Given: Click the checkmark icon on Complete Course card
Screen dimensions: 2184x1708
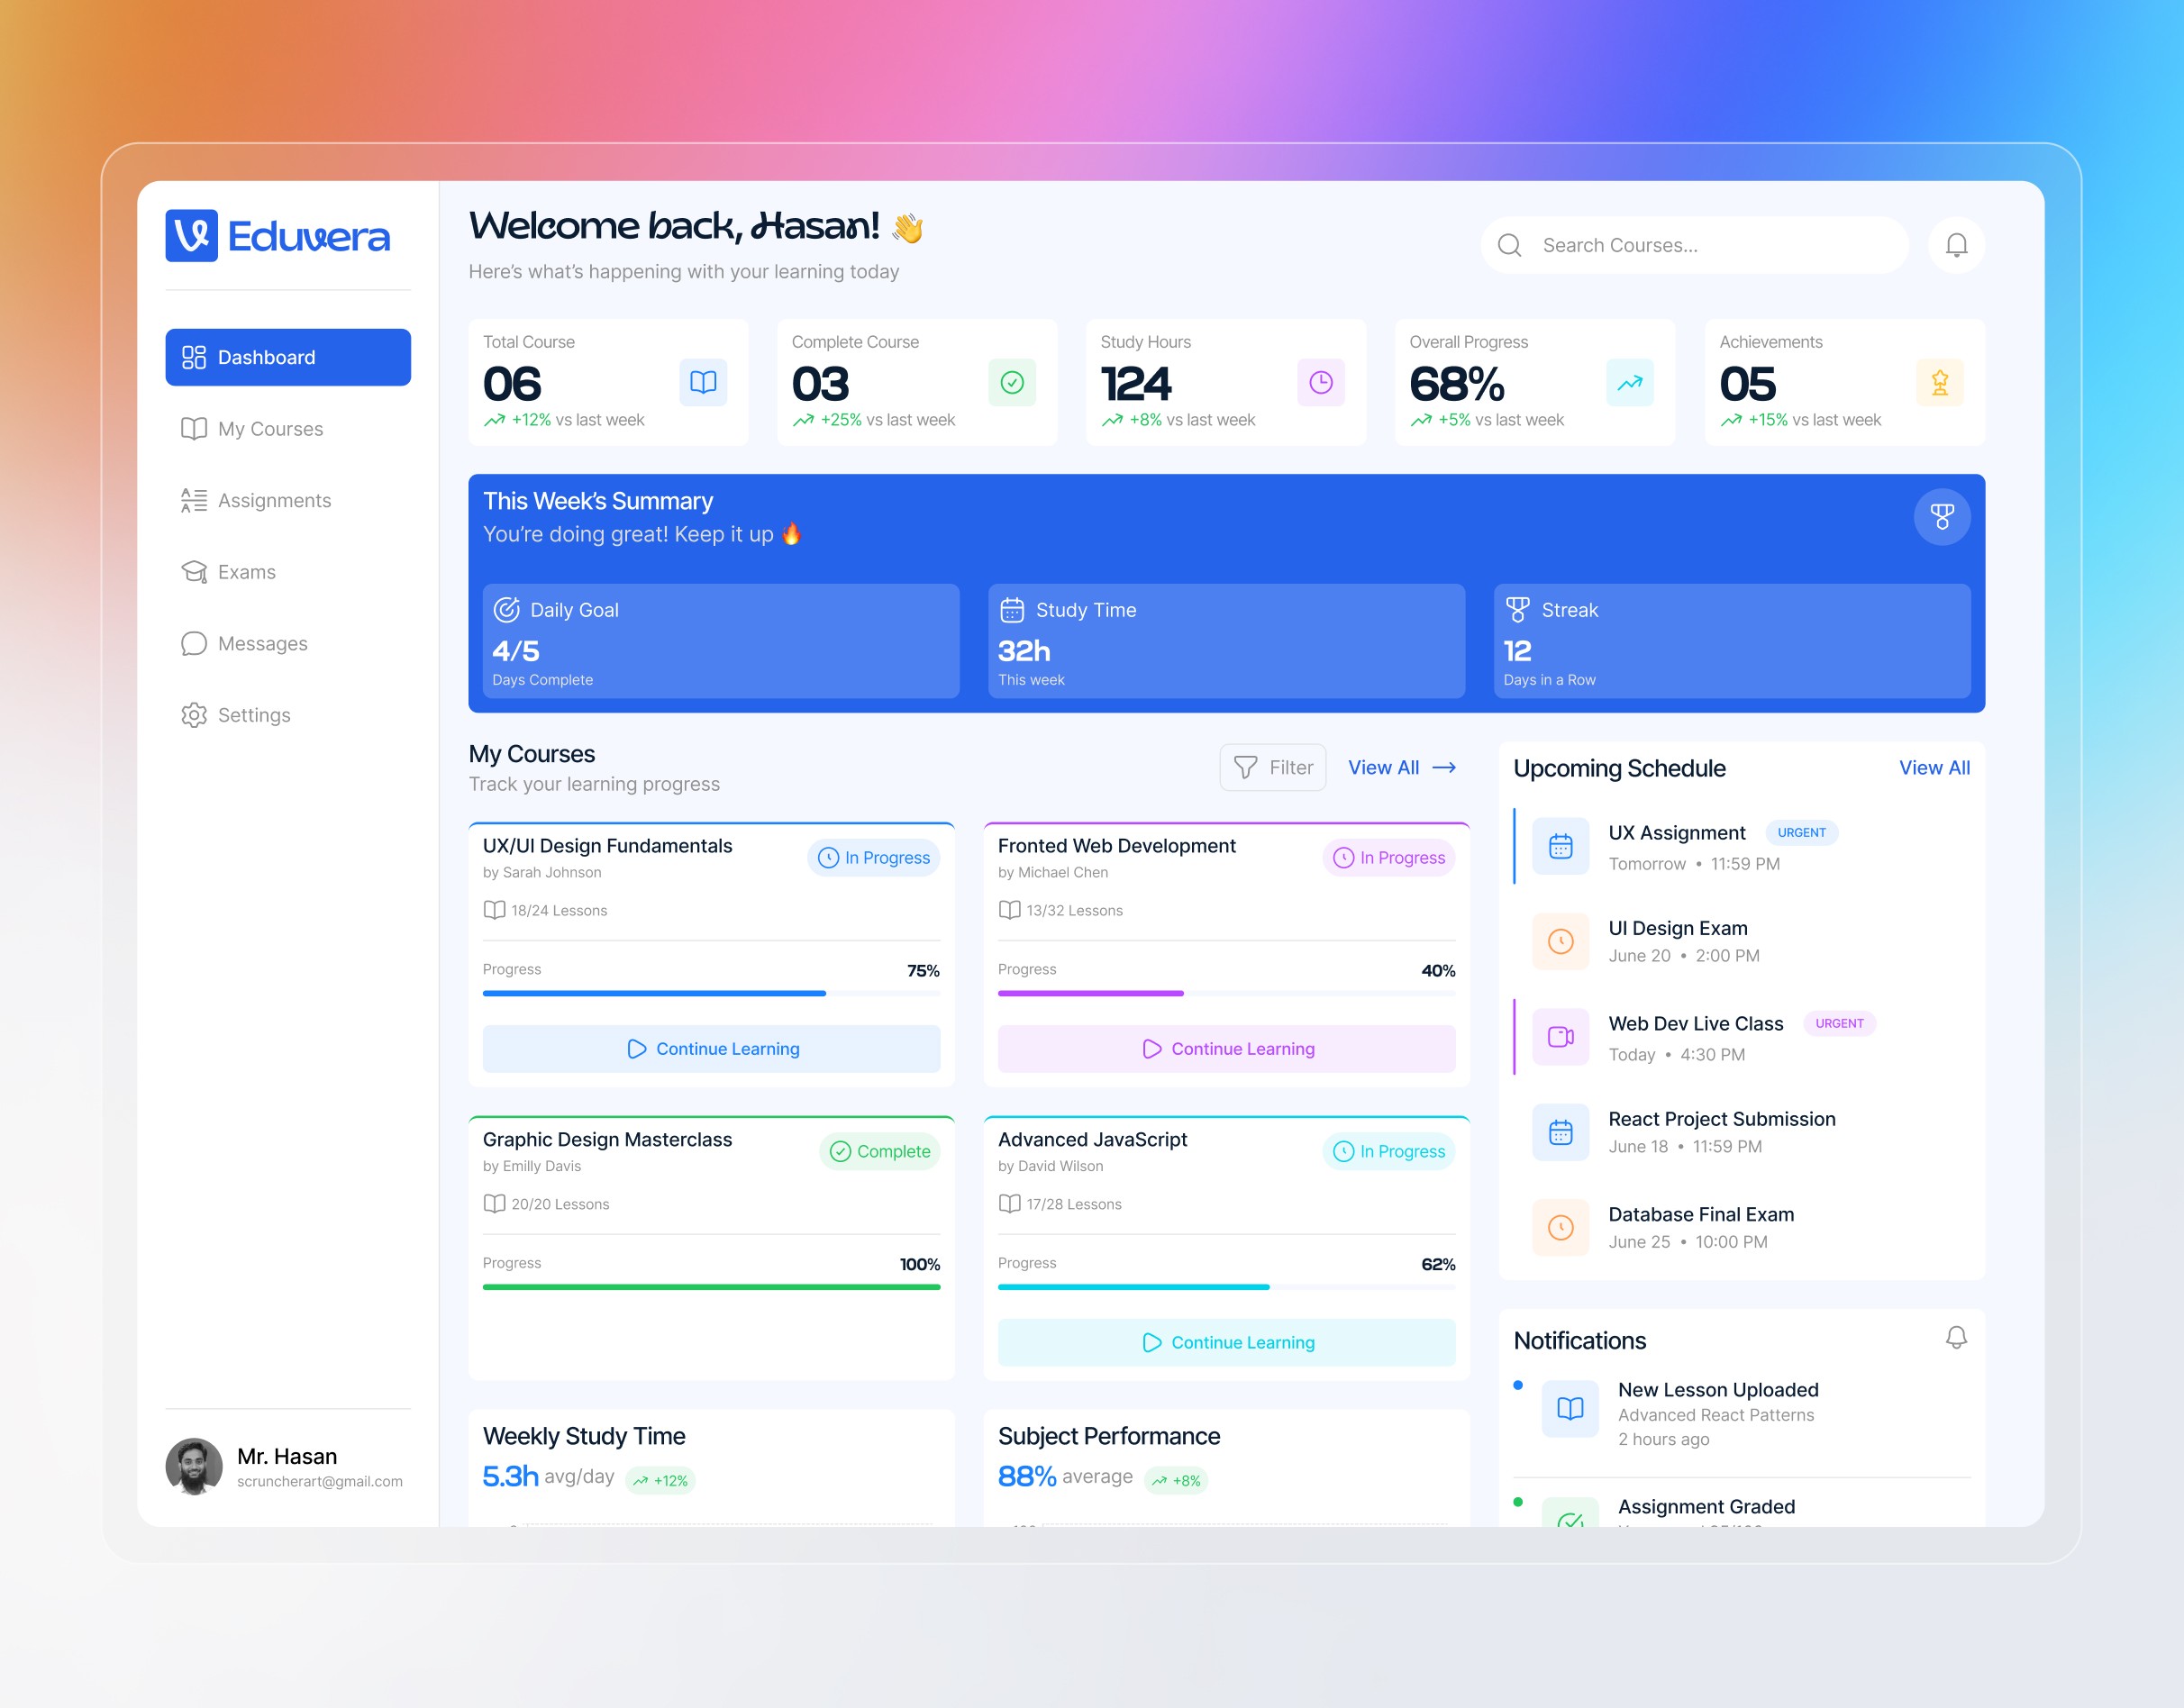Looking at the screenshot, I should click(x=1011, y=382).
